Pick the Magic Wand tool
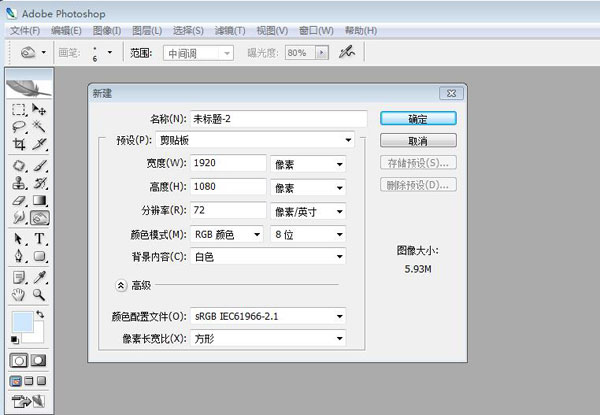The width and height of the screenshot is (600, 415). tap(40, 127)
